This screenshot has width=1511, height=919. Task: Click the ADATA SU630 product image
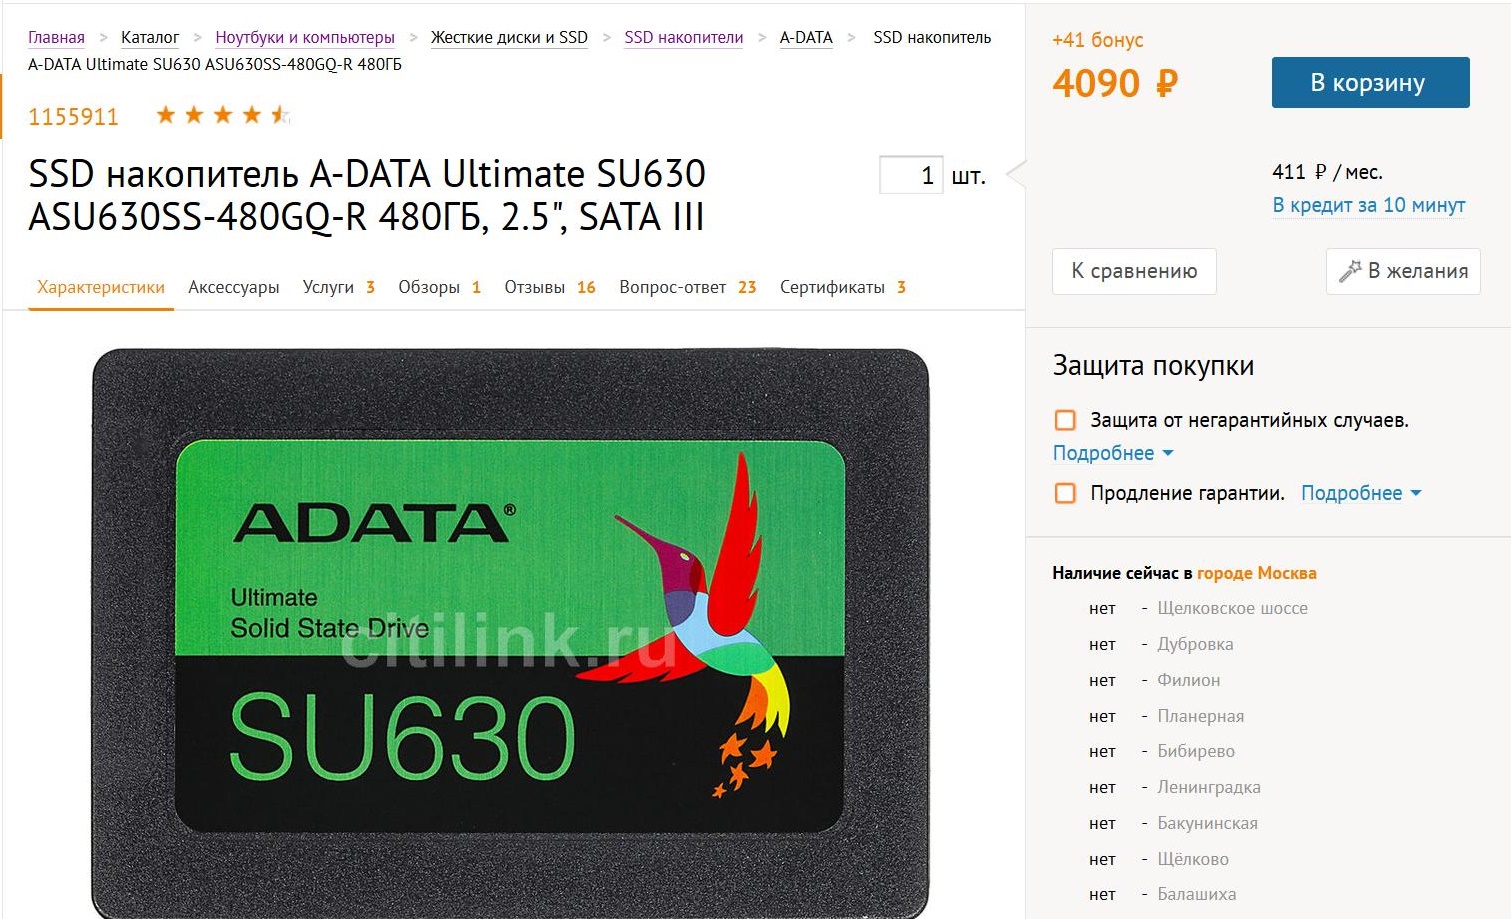[511, 634]
